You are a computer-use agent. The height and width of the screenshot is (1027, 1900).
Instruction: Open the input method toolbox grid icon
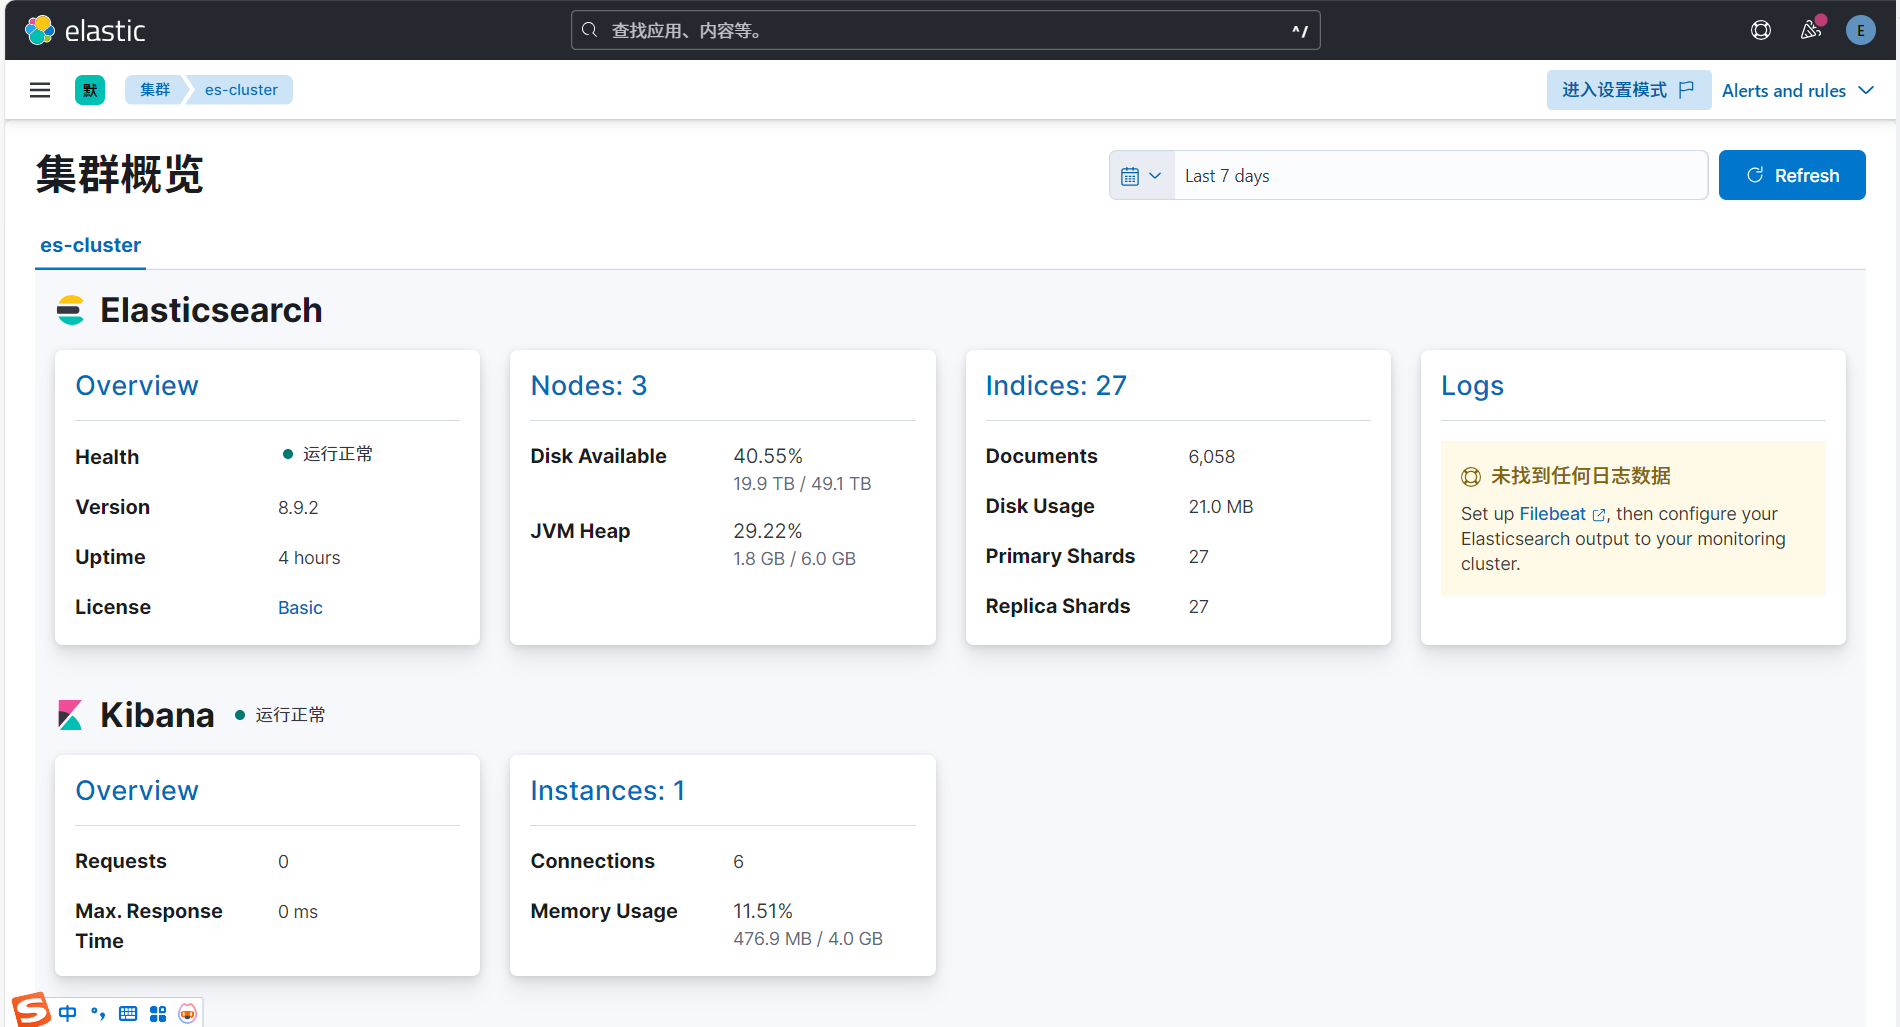click(158, 1013)
